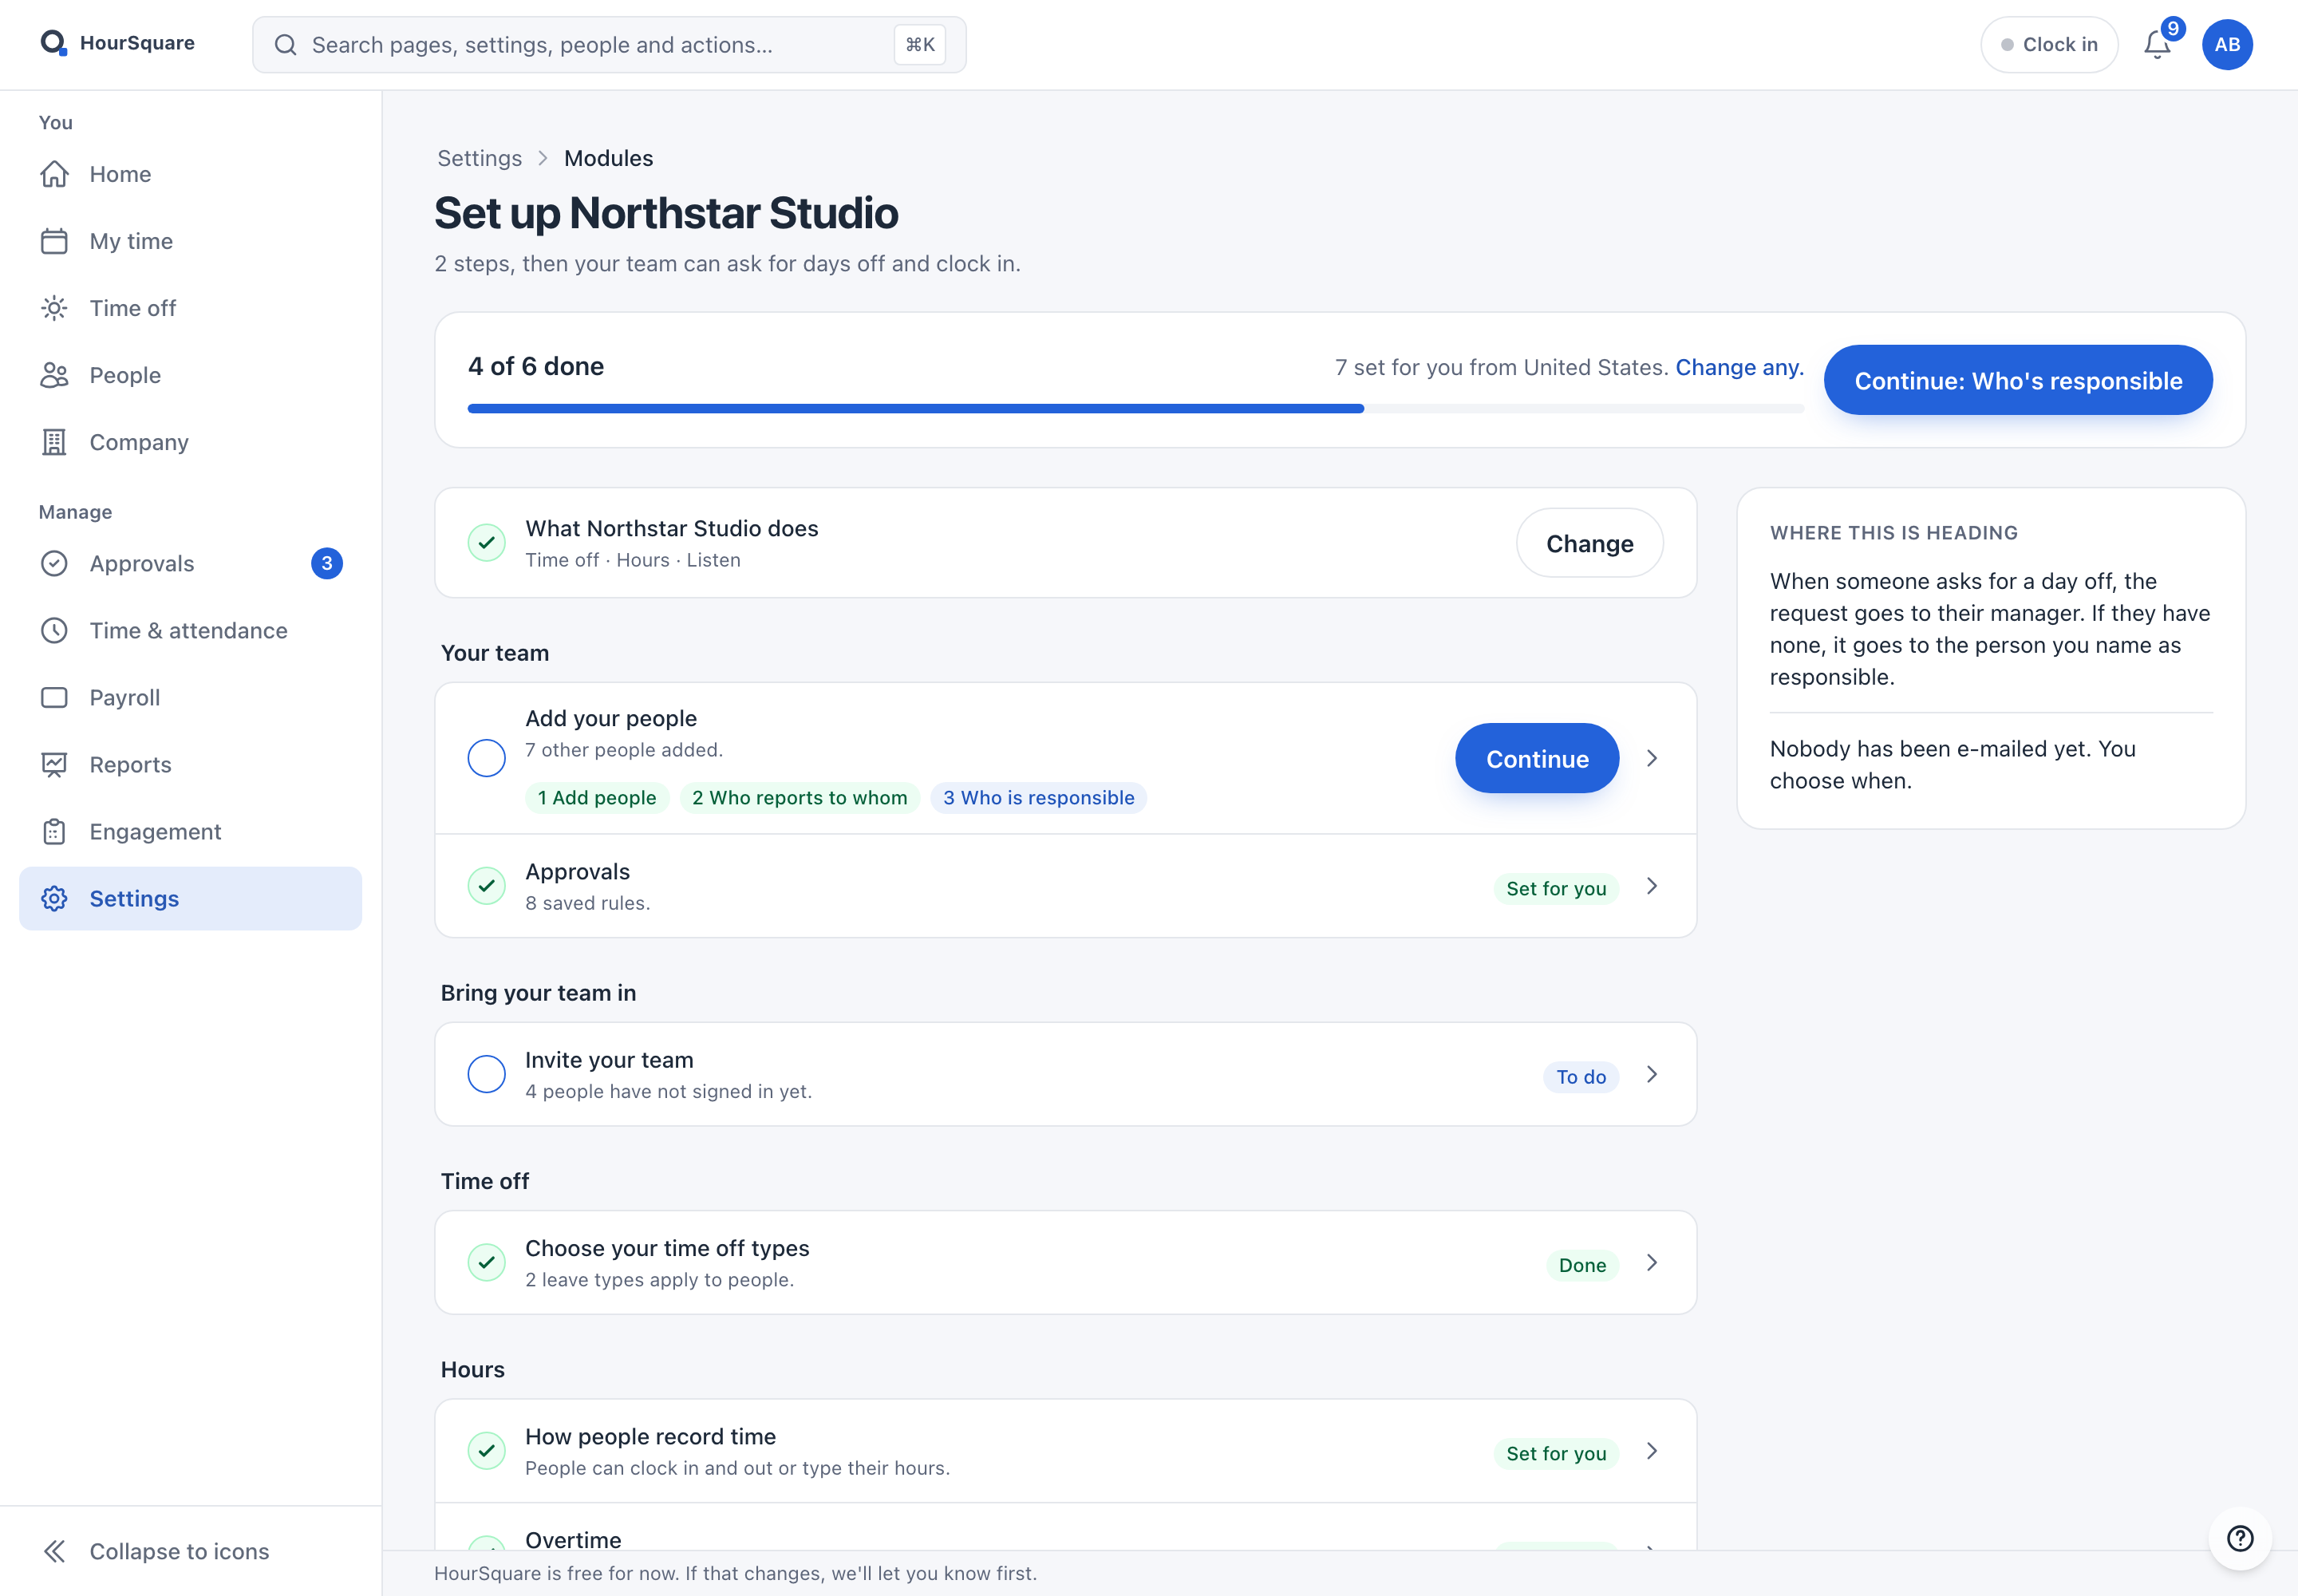
Task: Expand Choose your time off types chevron
Action: [x=1652, y=1262]
